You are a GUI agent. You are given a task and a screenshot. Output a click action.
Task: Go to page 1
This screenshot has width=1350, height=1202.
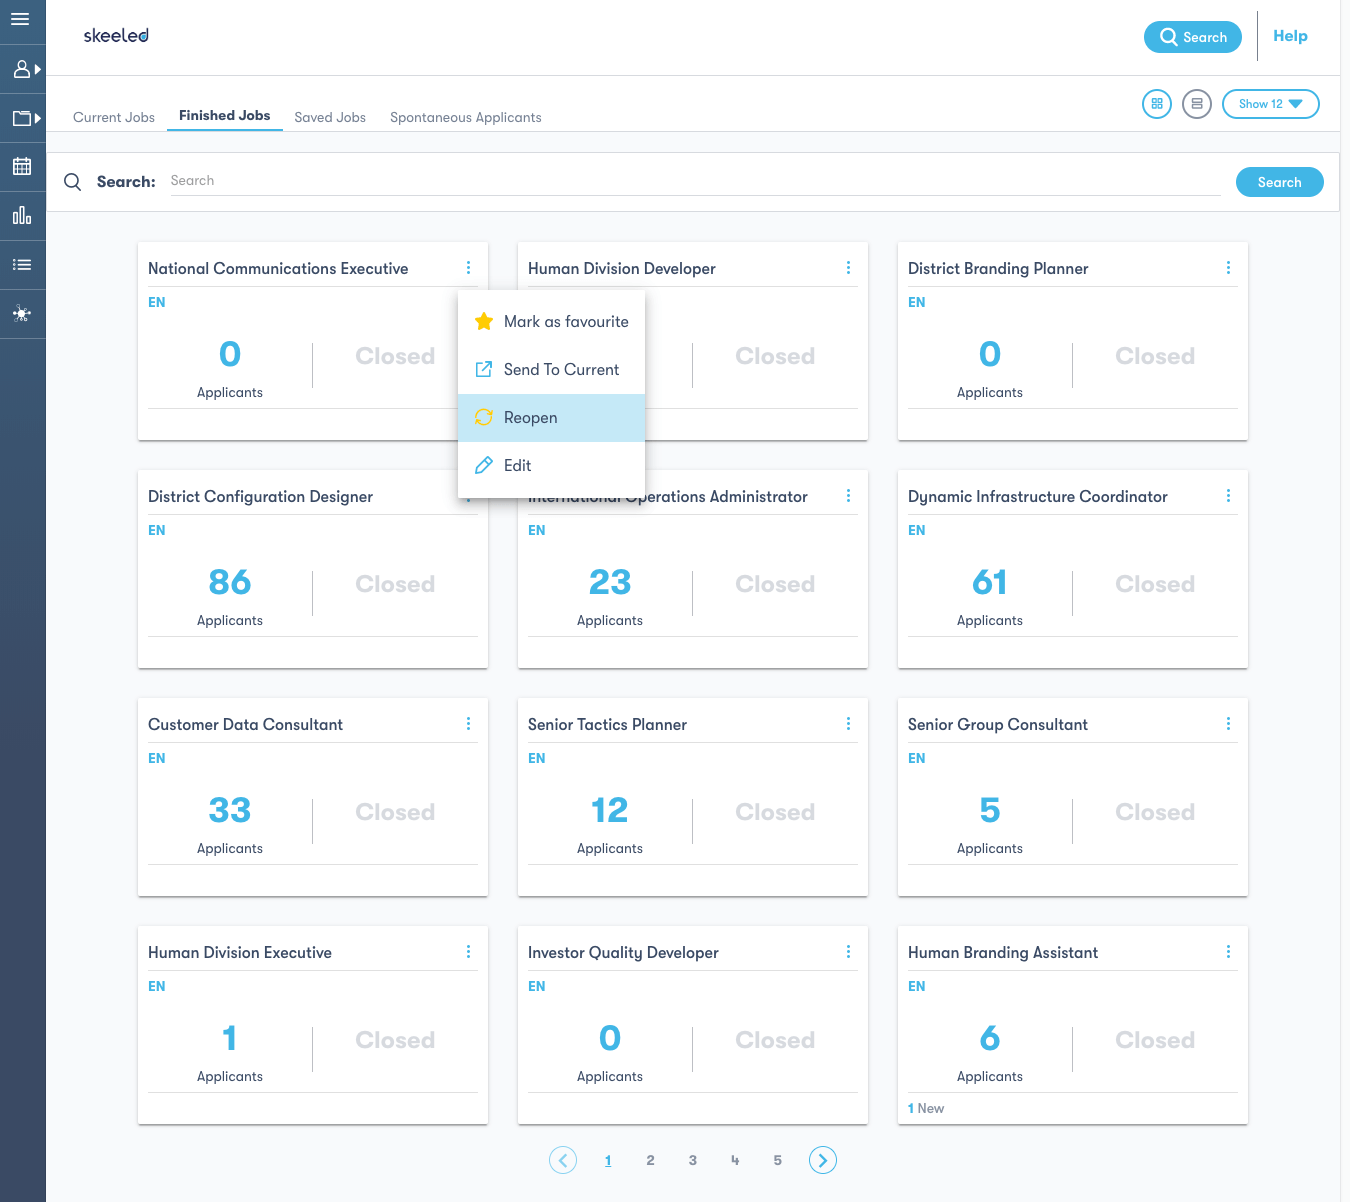coord(608,1160)
